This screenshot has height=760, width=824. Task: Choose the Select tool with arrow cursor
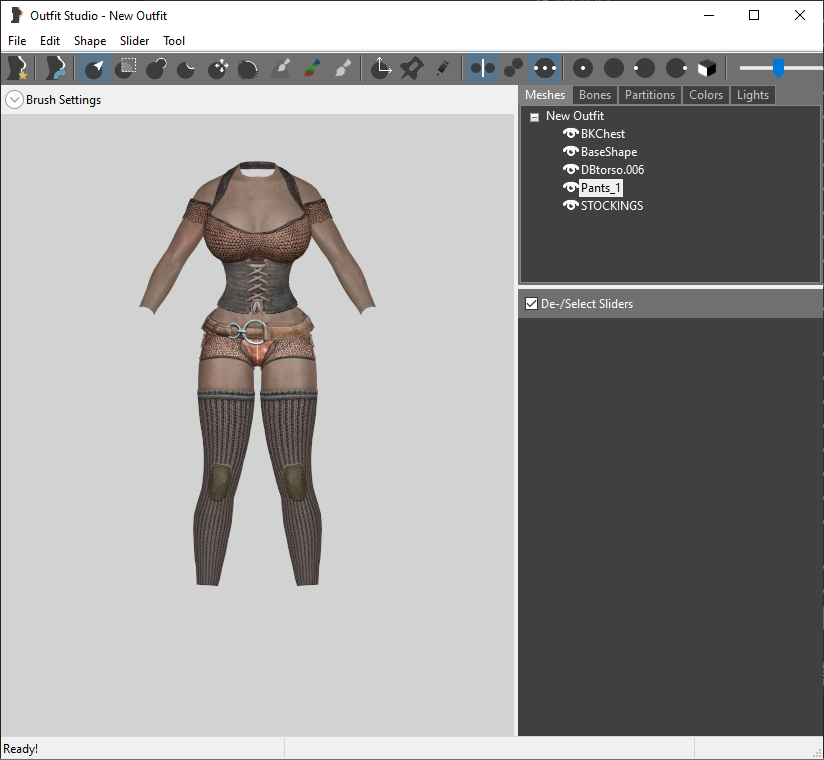tap(95, 68)
